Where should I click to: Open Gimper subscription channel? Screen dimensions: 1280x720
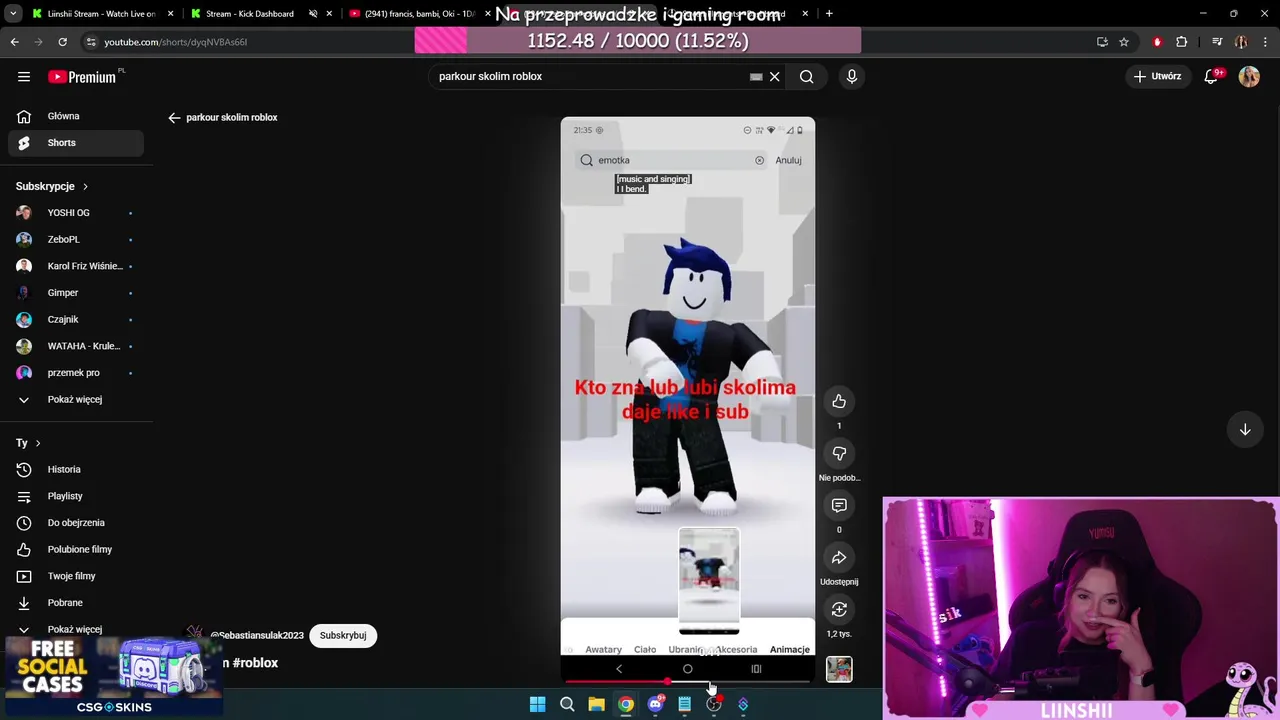click(75, 293)
